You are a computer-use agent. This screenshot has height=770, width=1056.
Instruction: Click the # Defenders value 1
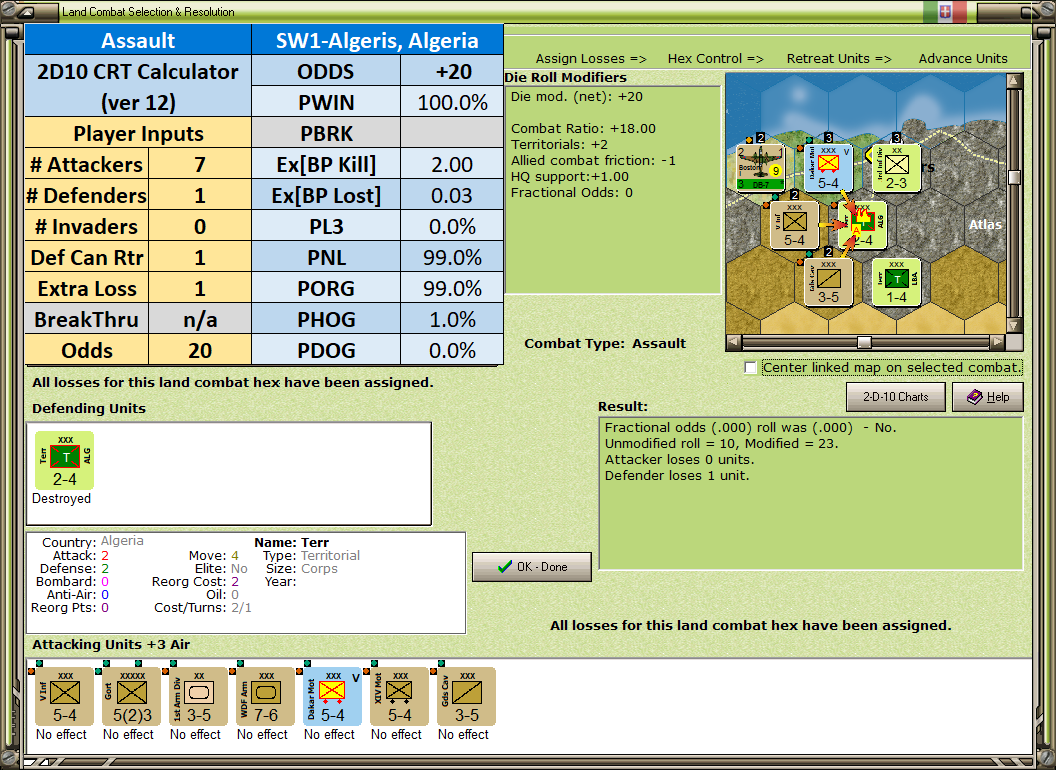point(199,195)
